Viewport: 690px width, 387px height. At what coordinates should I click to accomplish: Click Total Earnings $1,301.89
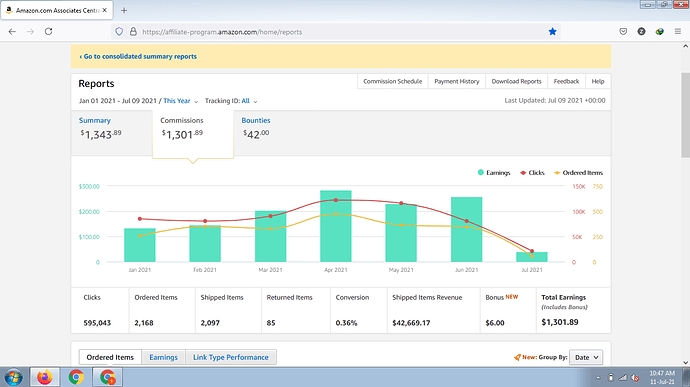tap(560, 322)
